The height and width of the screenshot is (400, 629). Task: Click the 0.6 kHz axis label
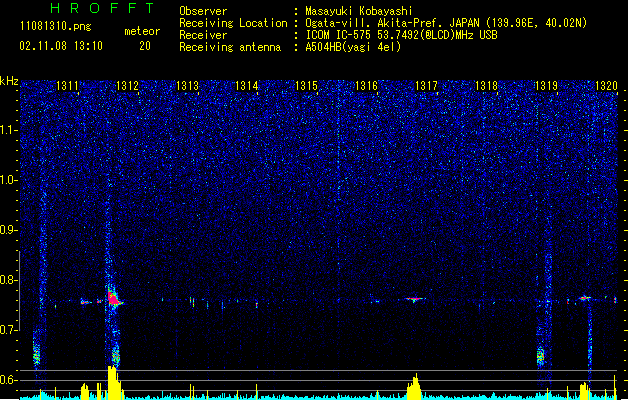8,380
